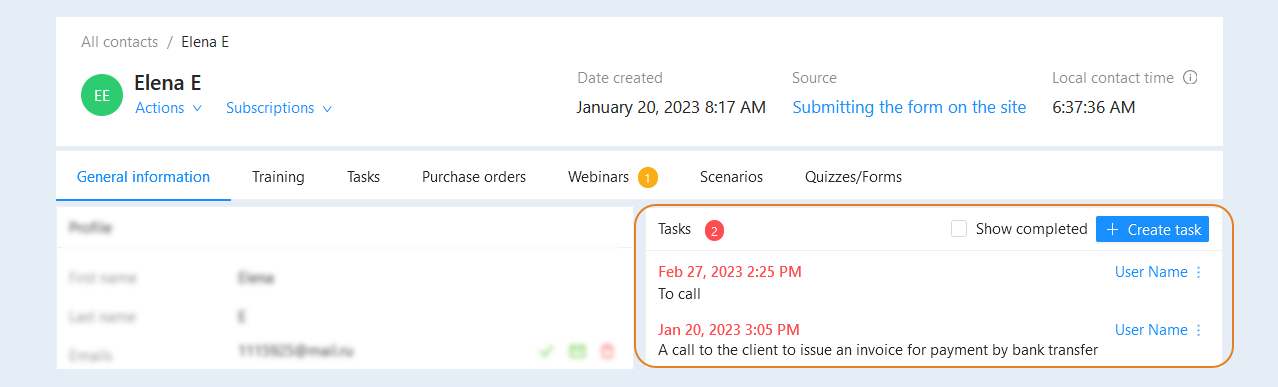Image resolution: width=1278 pixels, height=387 pixels.
Task: Click the orange Webinars badge showing 1
Action: [x=648, y=178]
